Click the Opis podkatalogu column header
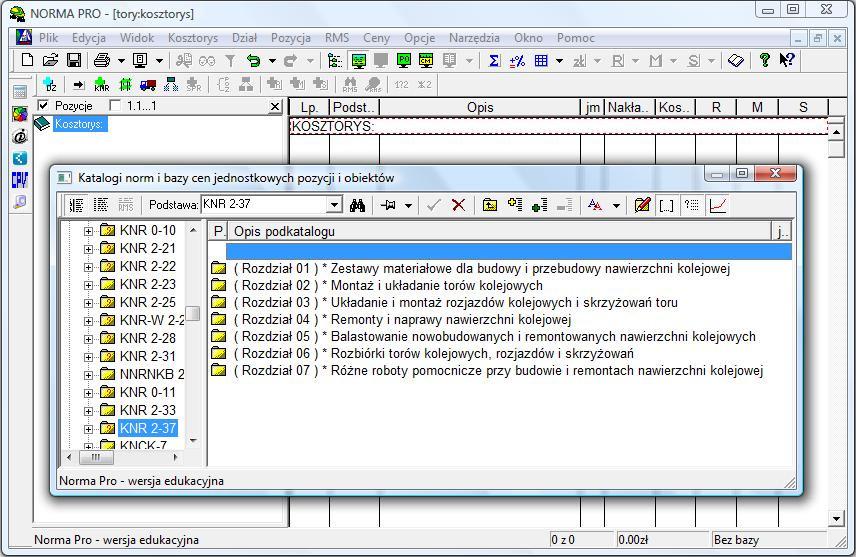This screenshot has width=856, height=557. point(499,231)
